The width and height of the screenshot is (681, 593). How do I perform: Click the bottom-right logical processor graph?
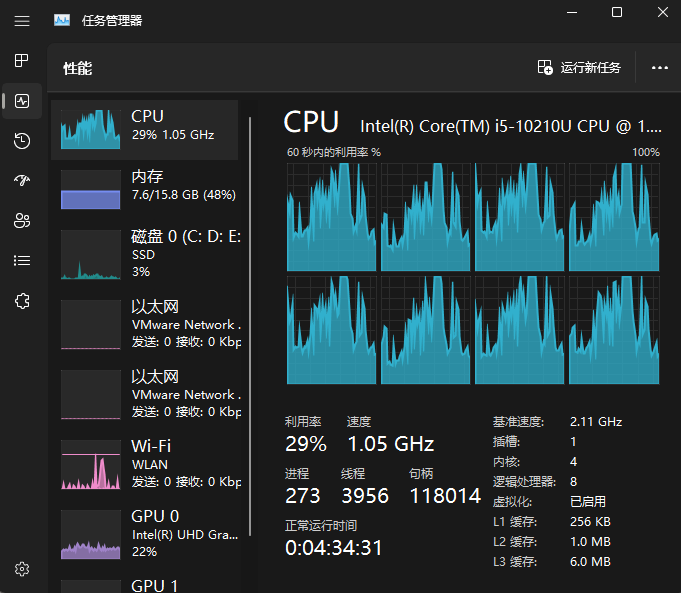614,330
